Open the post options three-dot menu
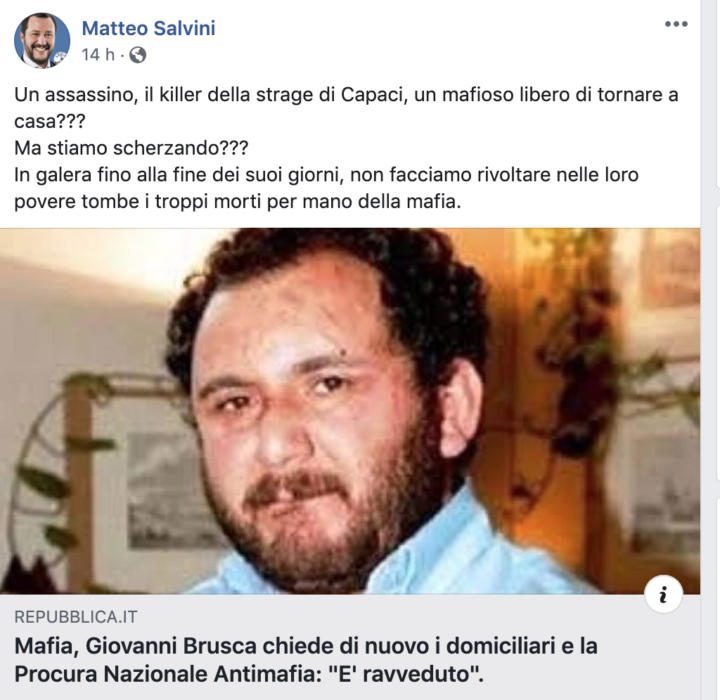This screenshot has height=700, width=720. 676,24
